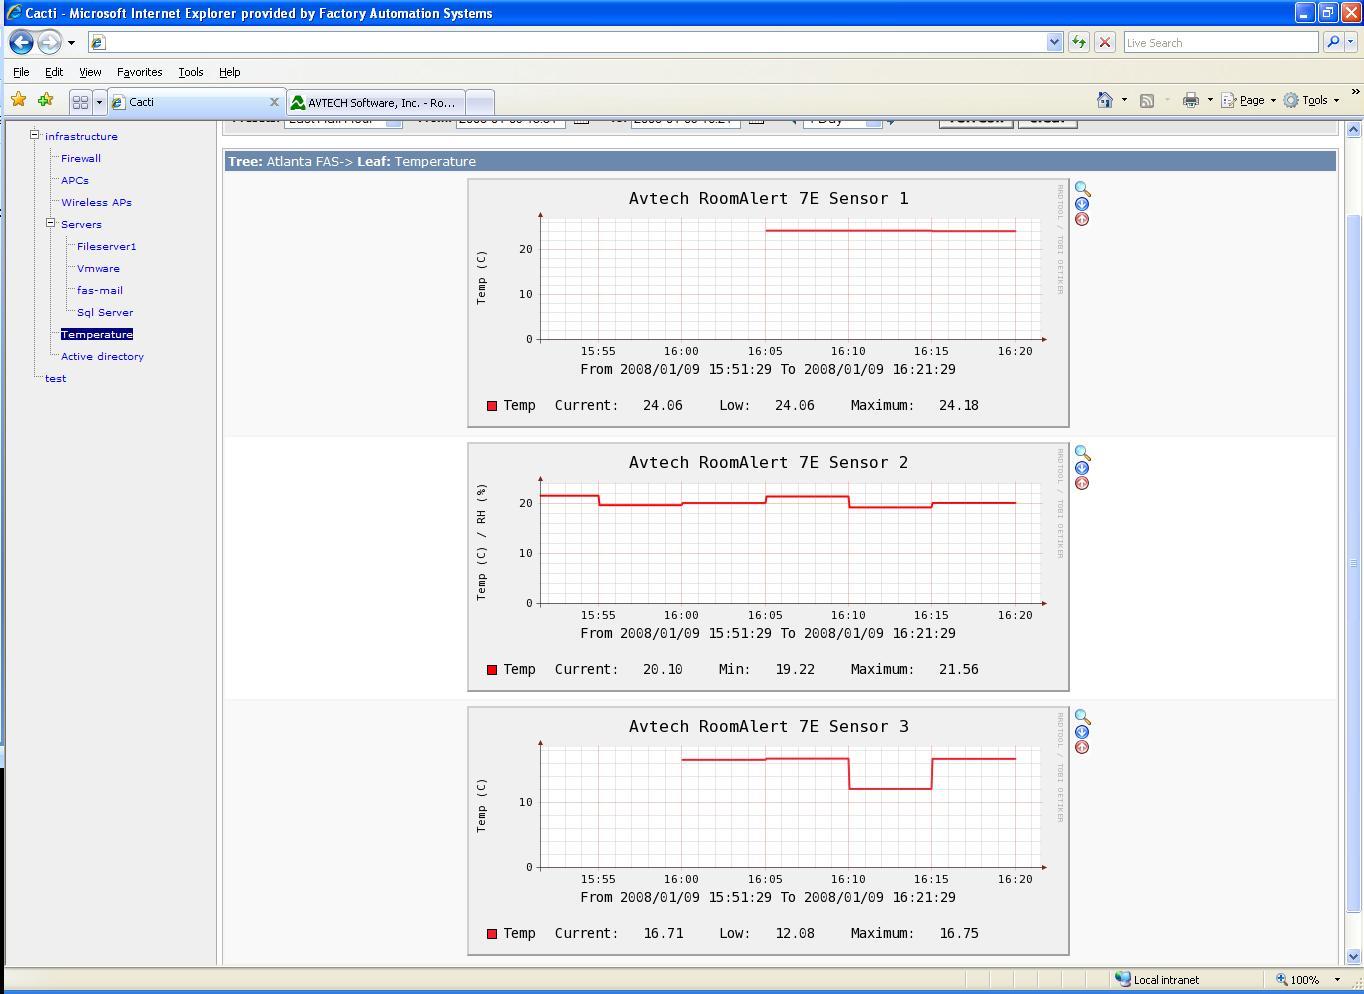Click the infrastructure tree label
This screenshot has width=1364, height=994.
coord(81,136)
